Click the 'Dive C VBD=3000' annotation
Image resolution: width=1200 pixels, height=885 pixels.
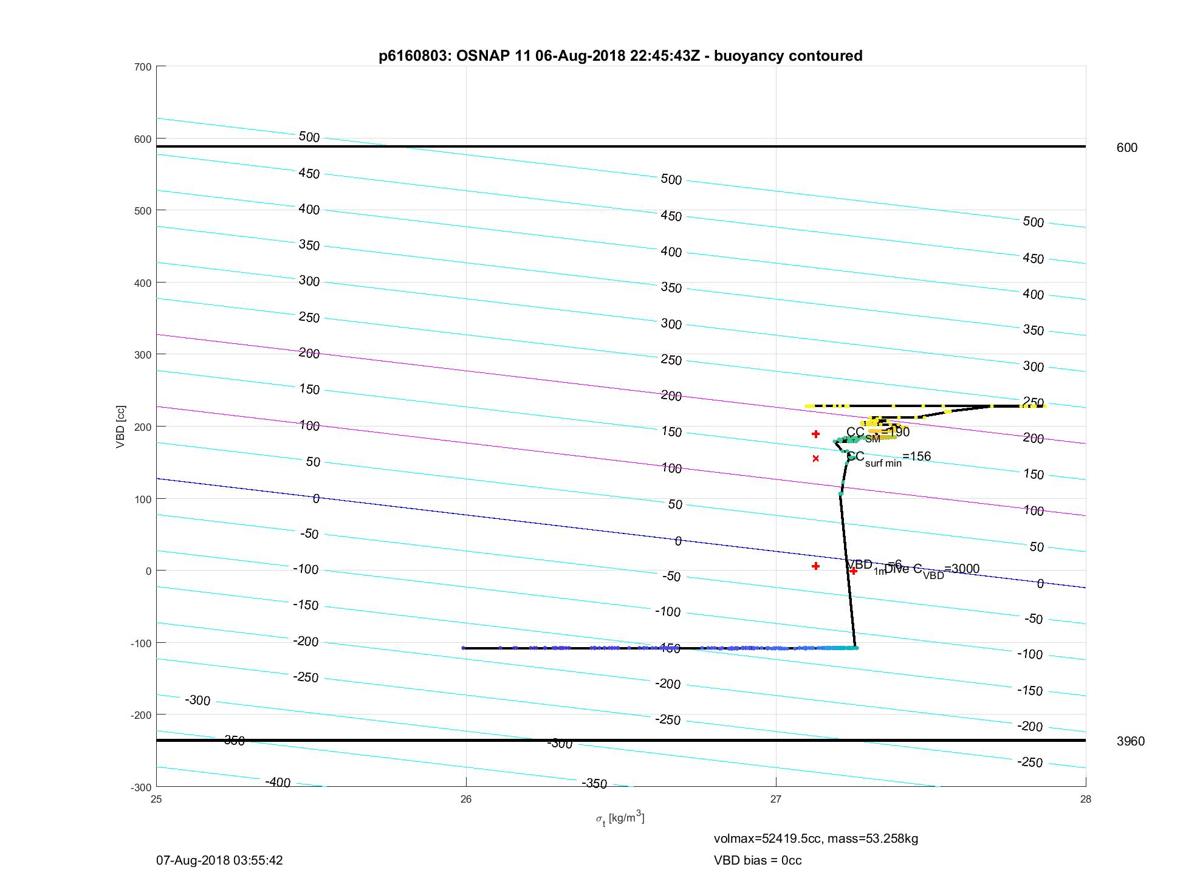(932, 569)
